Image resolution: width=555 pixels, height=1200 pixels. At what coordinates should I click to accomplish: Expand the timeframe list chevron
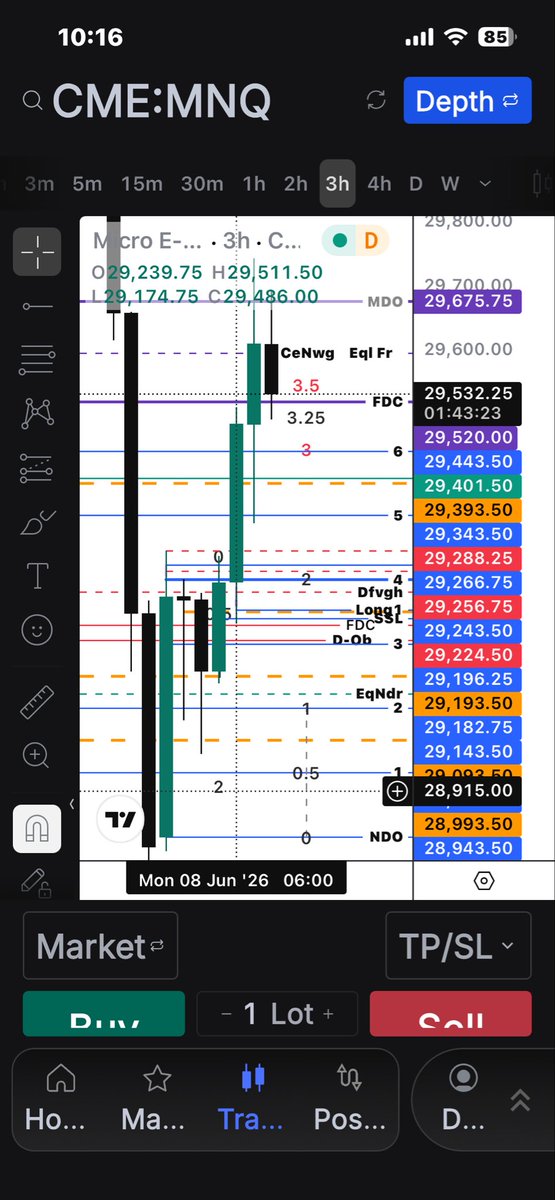coord(485,184)
